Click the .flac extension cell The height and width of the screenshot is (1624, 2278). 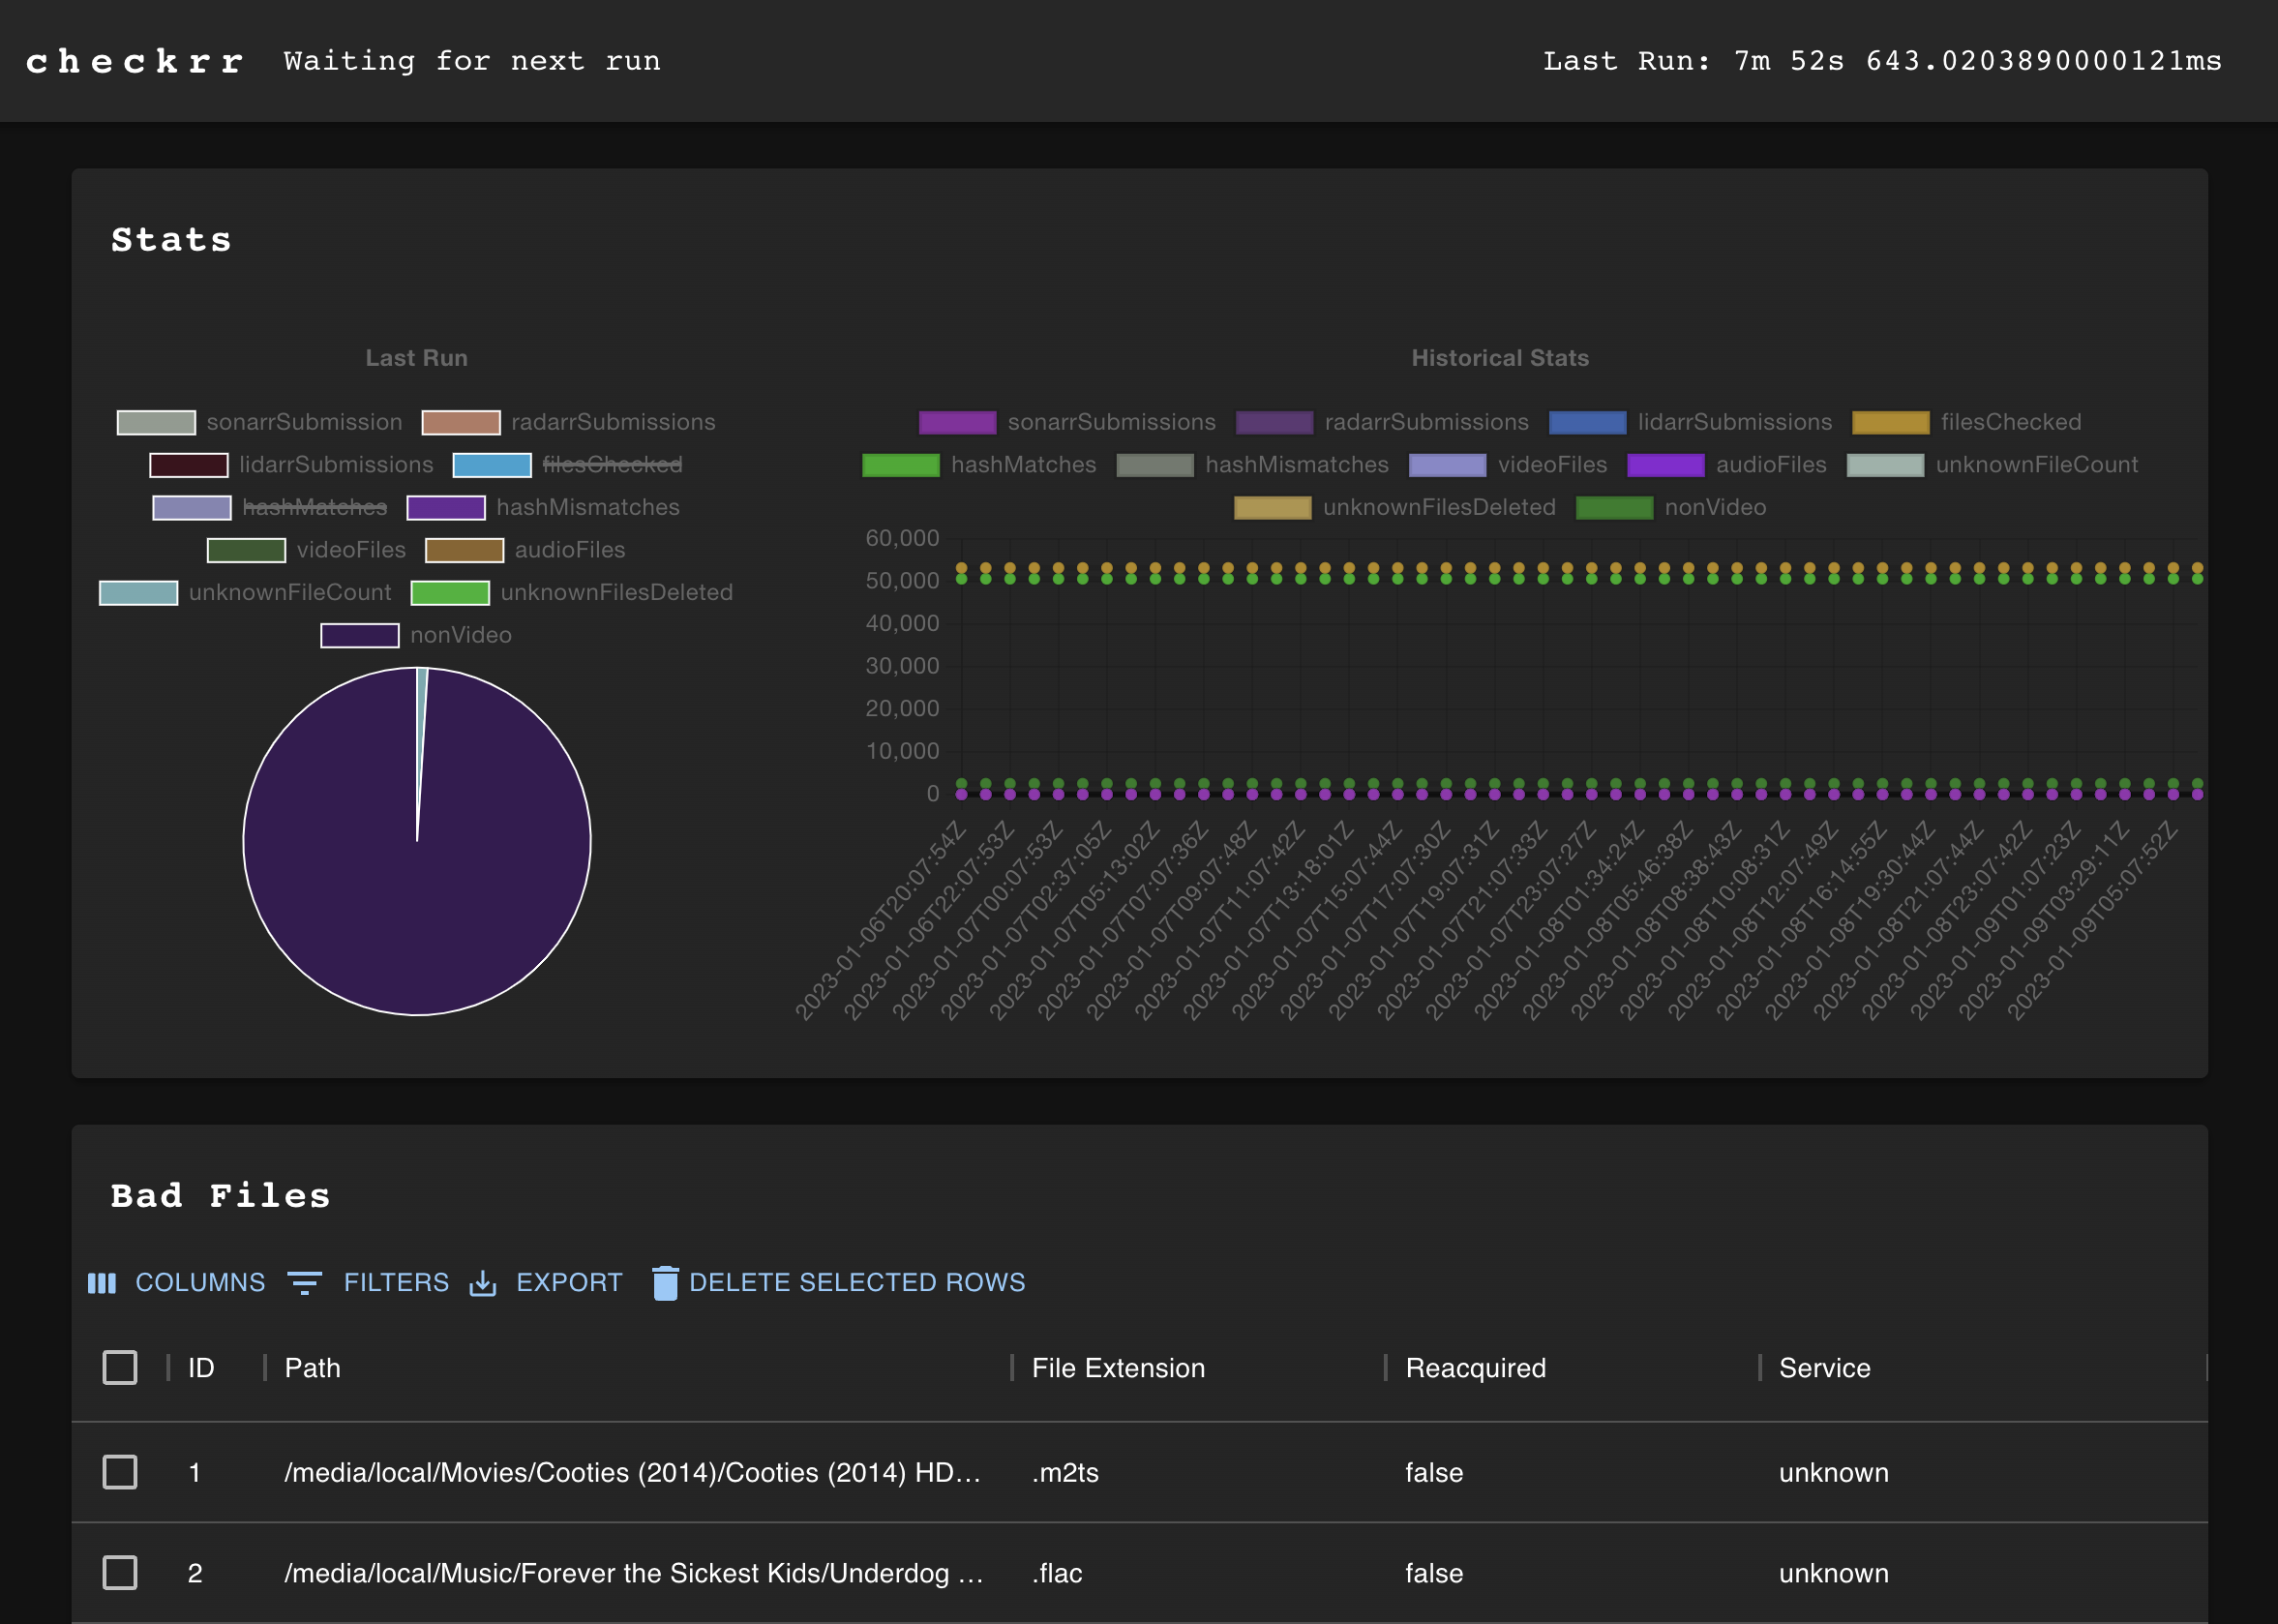point(1057,1572)
